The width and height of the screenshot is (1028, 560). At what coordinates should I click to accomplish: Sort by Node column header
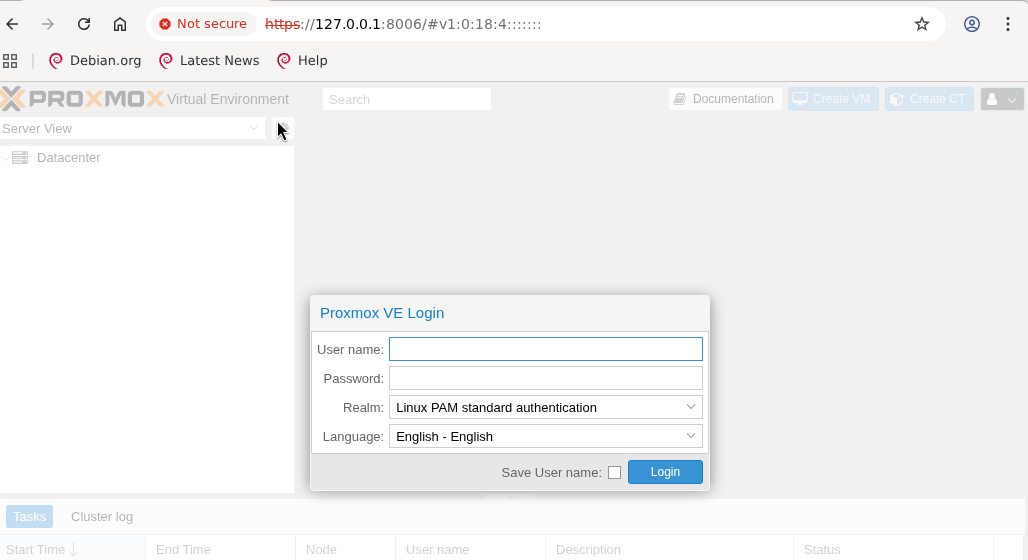346,550
